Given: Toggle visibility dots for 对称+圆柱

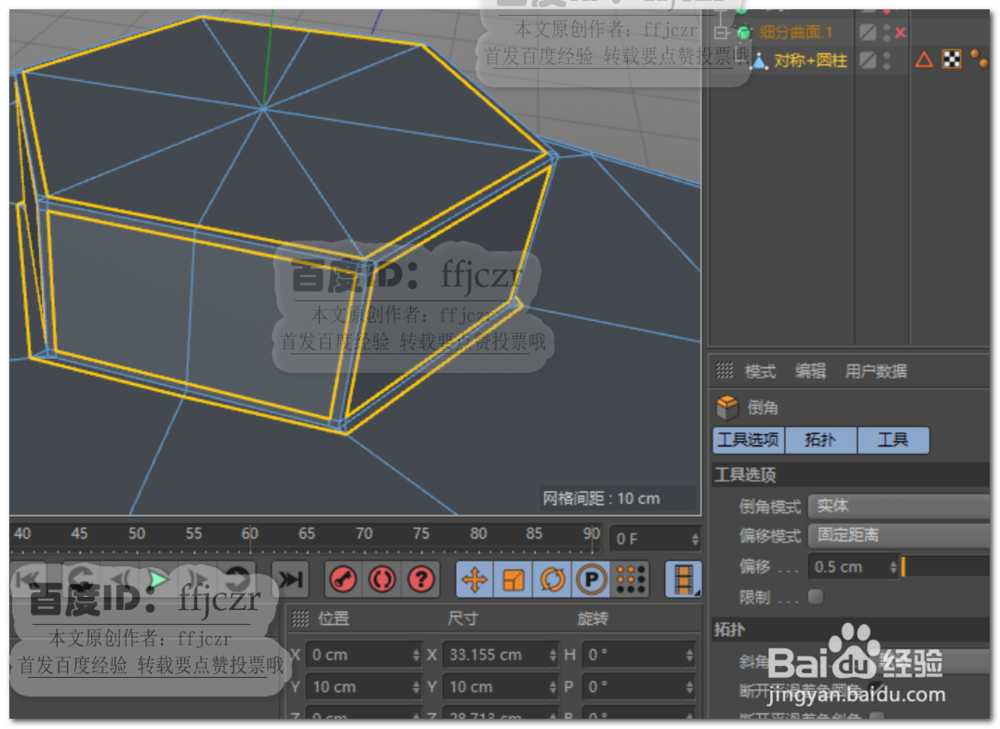Looking at the screenshot, I should [x=886, y=61].
